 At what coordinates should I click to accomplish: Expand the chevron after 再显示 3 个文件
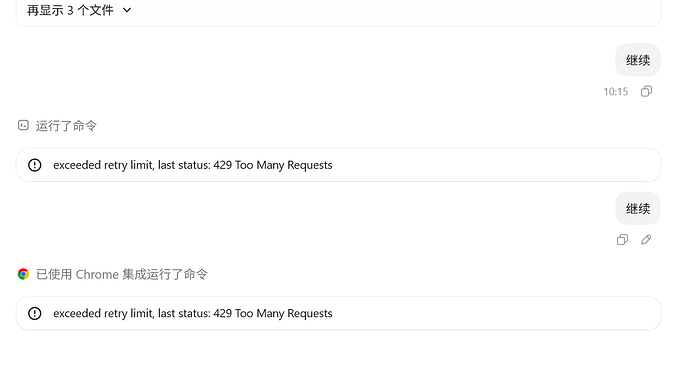click(127, 10)
